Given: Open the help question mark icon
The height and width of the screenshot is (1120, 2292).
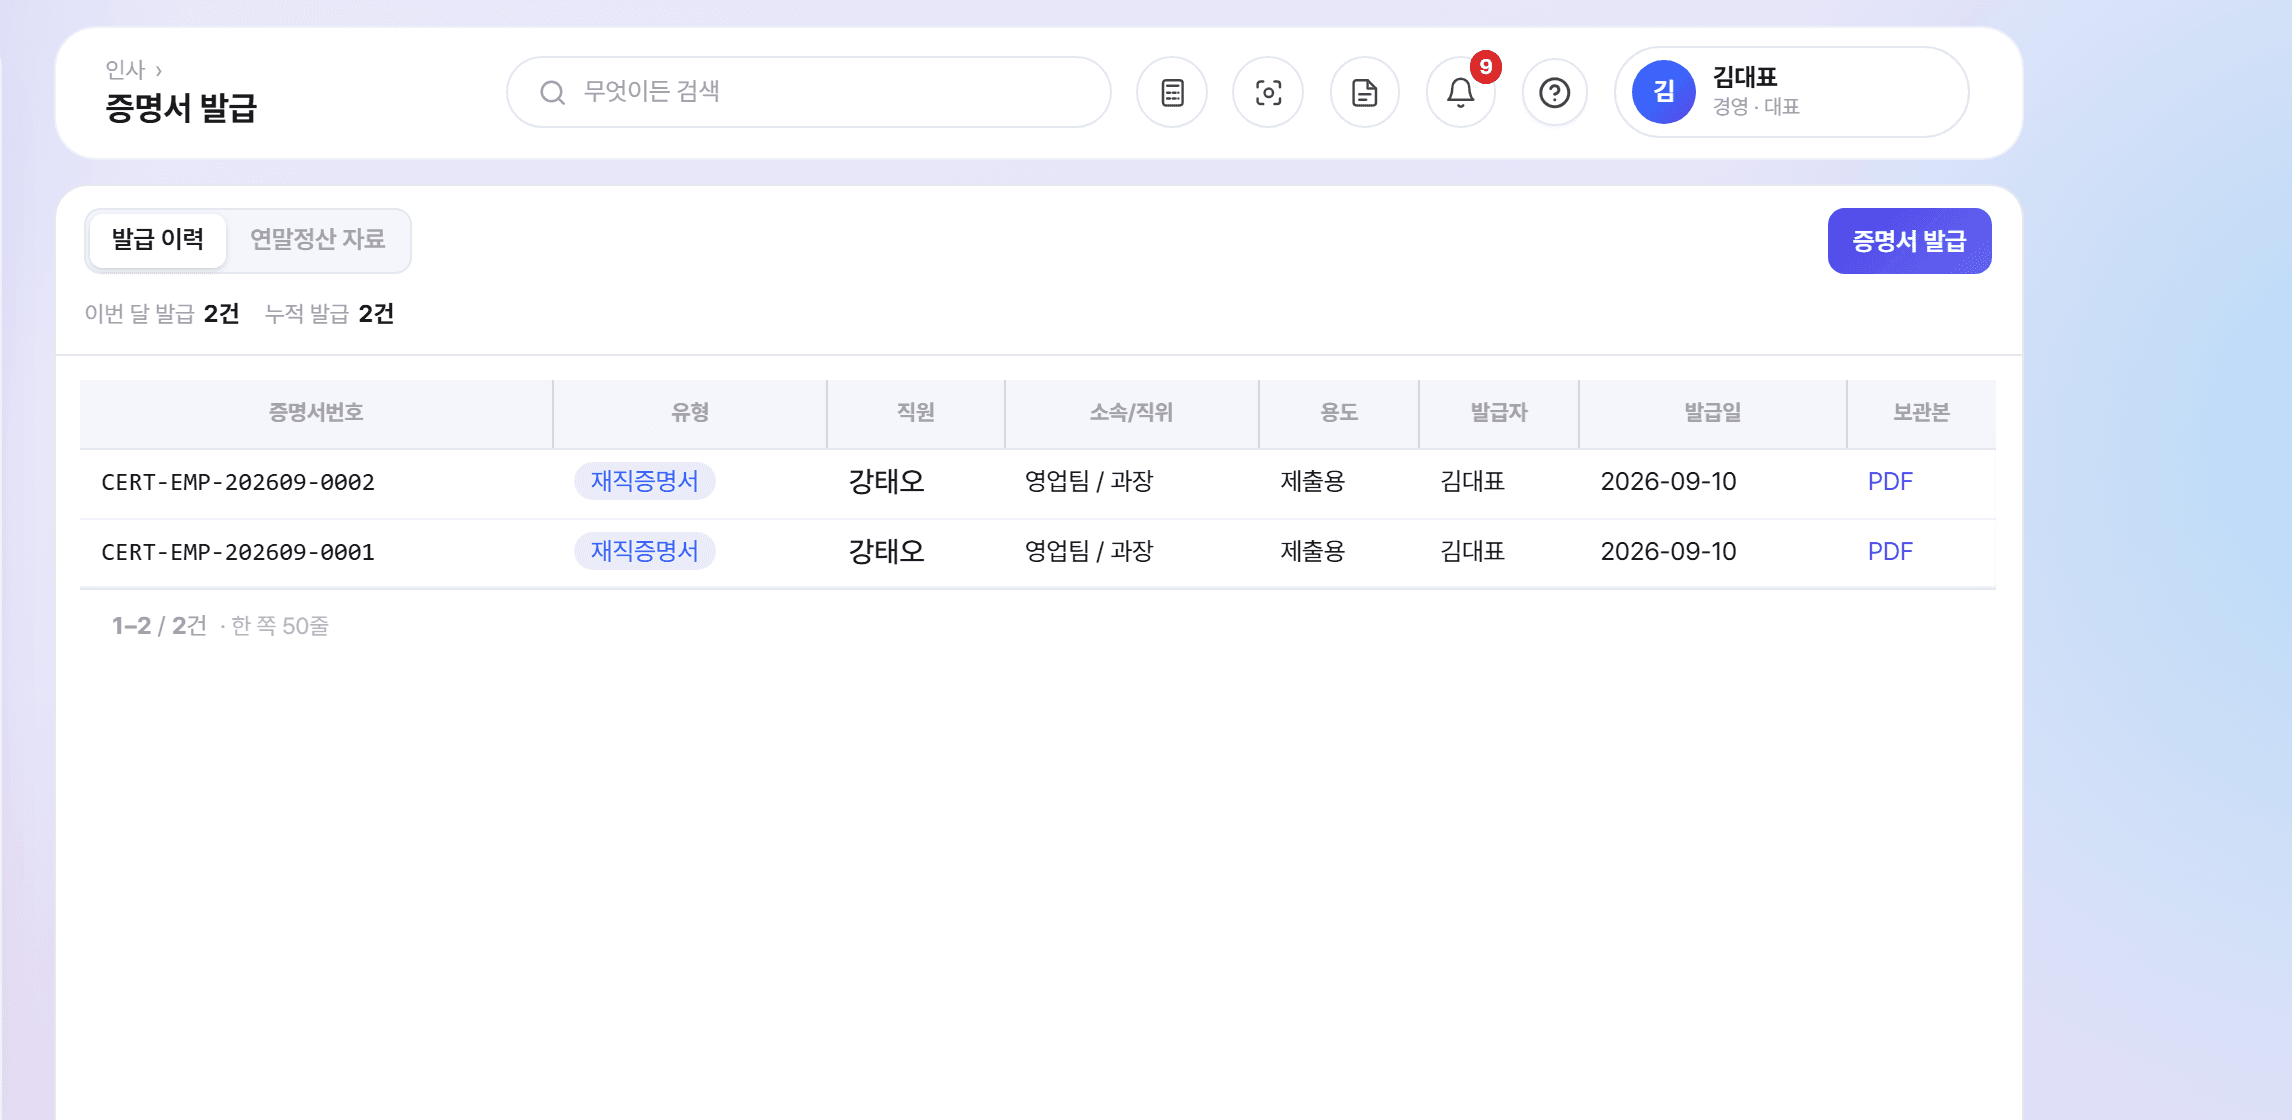Looking at the screenshot, I should pos(1554,93).
